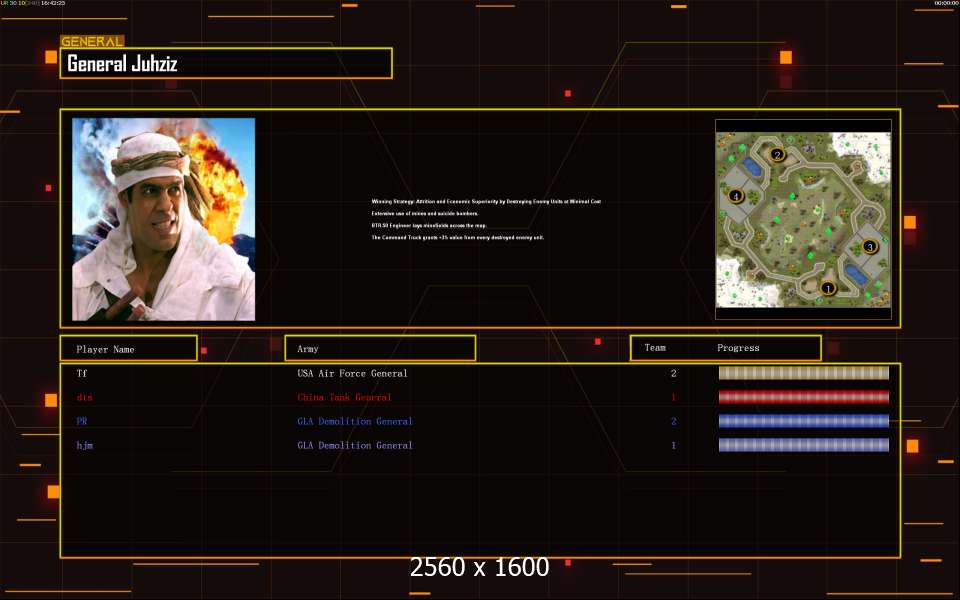
Task: Click the red loading progress bar
Action: pos(803,397)
